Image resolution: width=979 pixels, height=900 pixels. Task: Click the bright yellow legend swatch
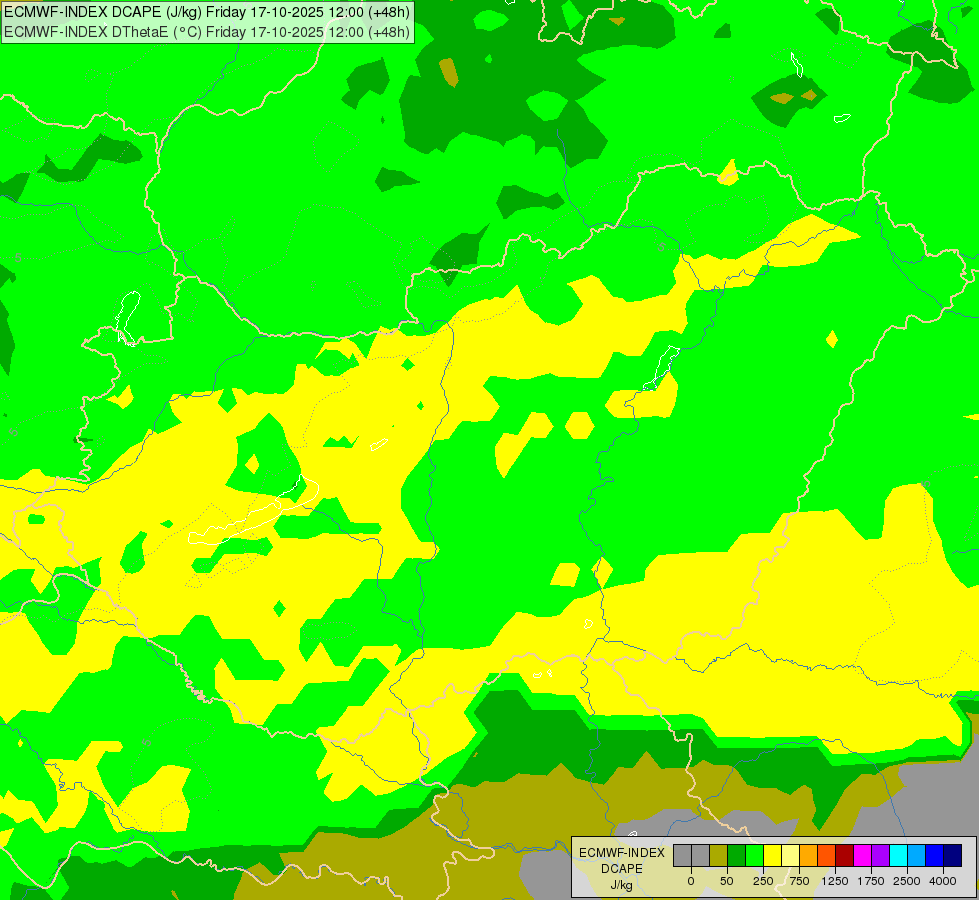tap(772, 855)
